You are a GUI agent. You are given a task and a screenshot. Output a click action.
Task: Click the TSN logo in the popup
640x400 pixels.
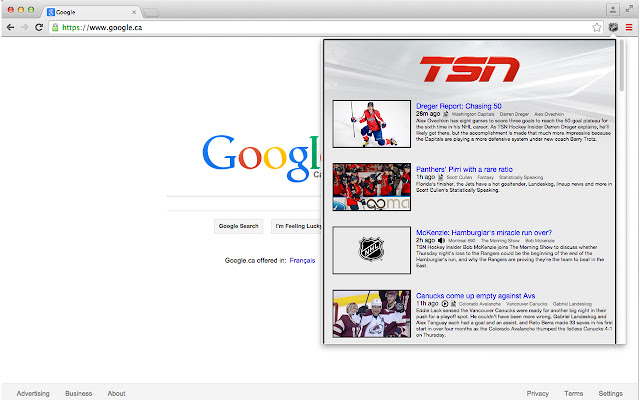pos(469,69)
